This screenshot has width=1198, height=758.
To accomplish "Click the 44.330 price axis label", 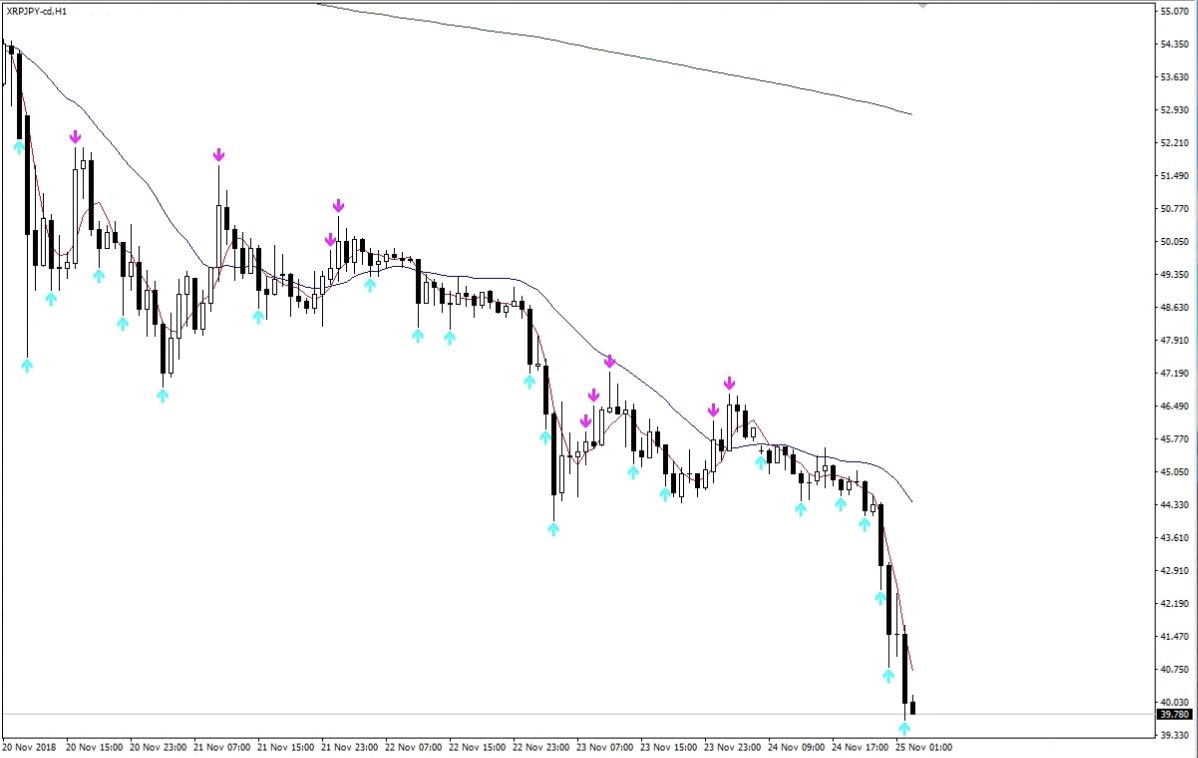I will [x=1175, y=505].
